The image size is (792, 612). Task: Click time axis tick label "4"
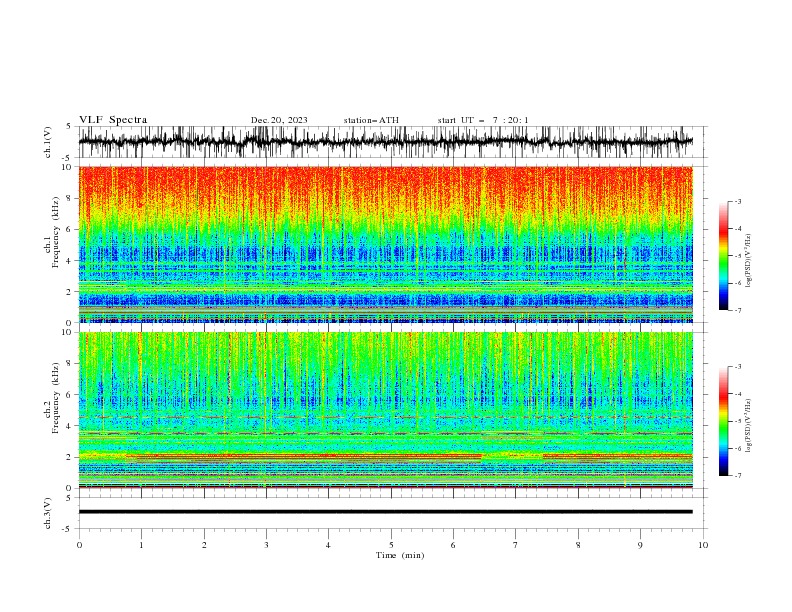[x=328, y=545]
